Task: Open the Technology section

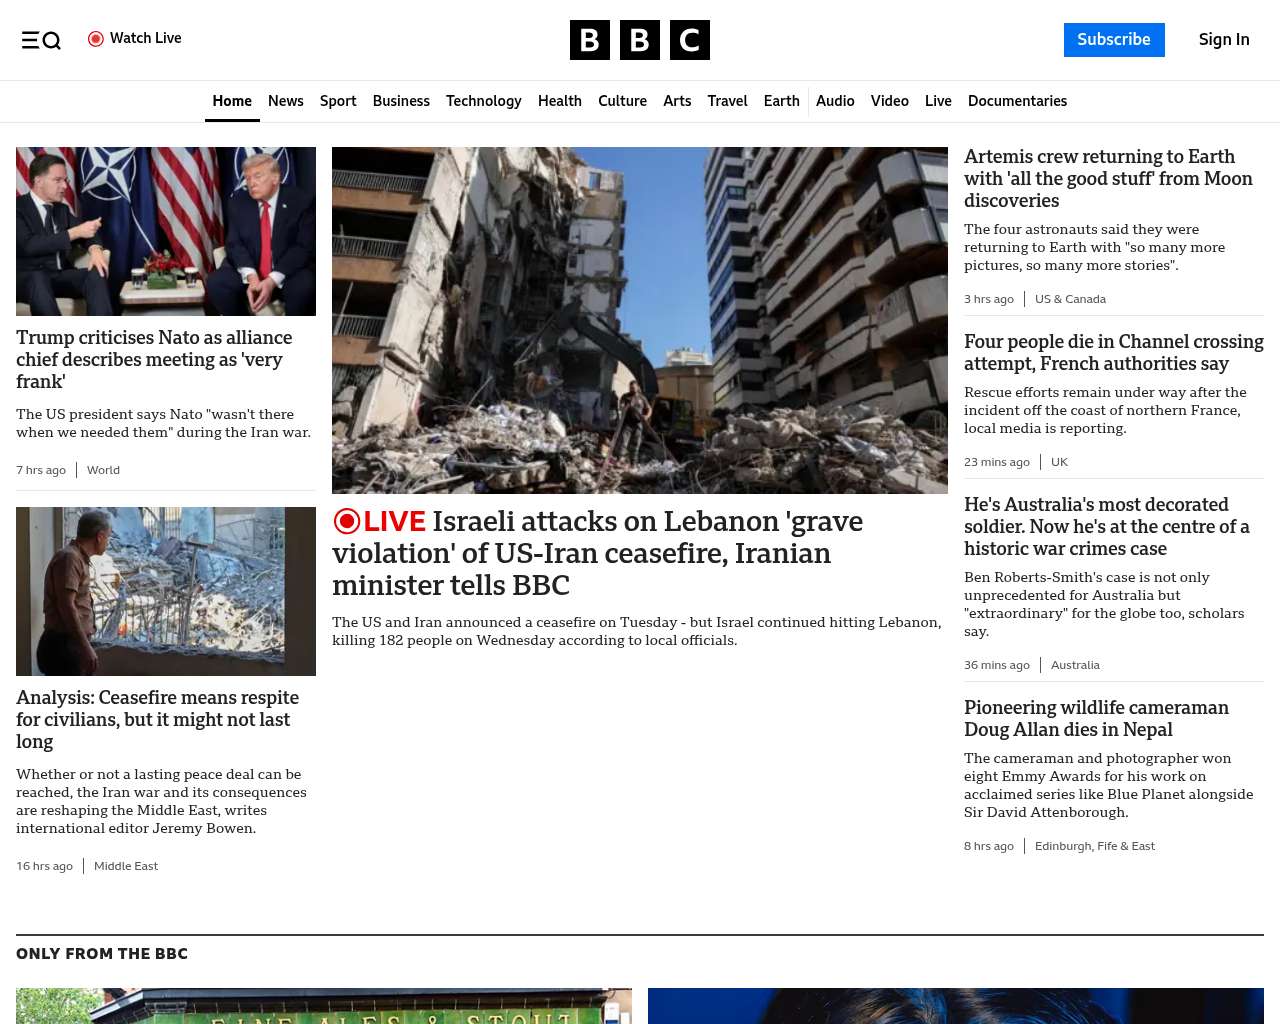Action: (484, 101)
